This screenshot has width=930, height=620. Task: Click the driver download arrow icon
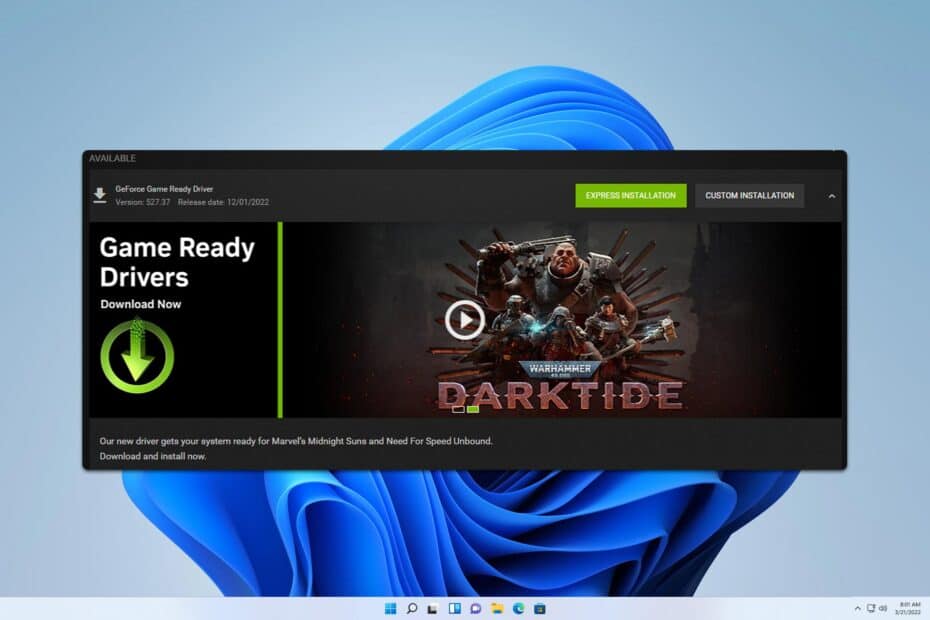100,195
